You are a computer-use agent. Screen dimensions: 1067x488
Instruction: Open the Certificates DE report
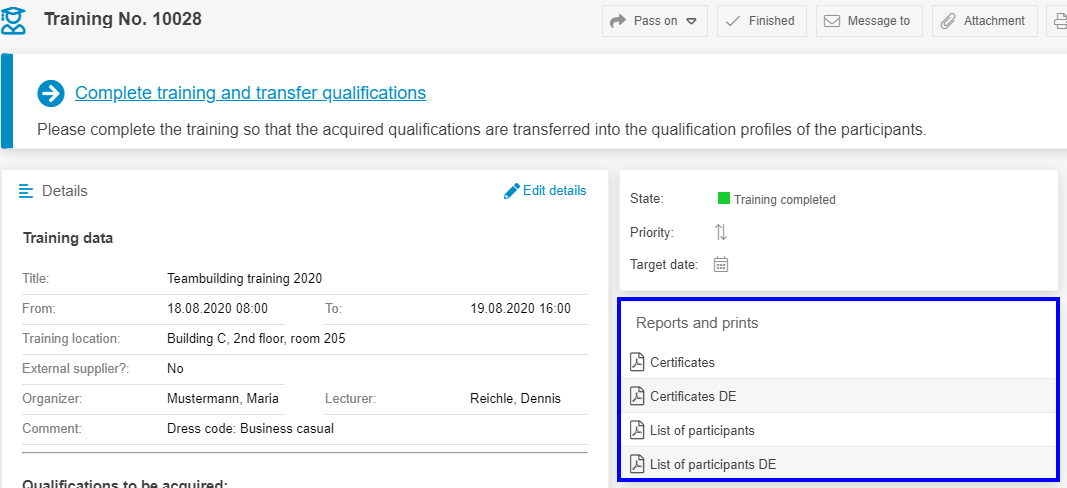tap(693, 396)
